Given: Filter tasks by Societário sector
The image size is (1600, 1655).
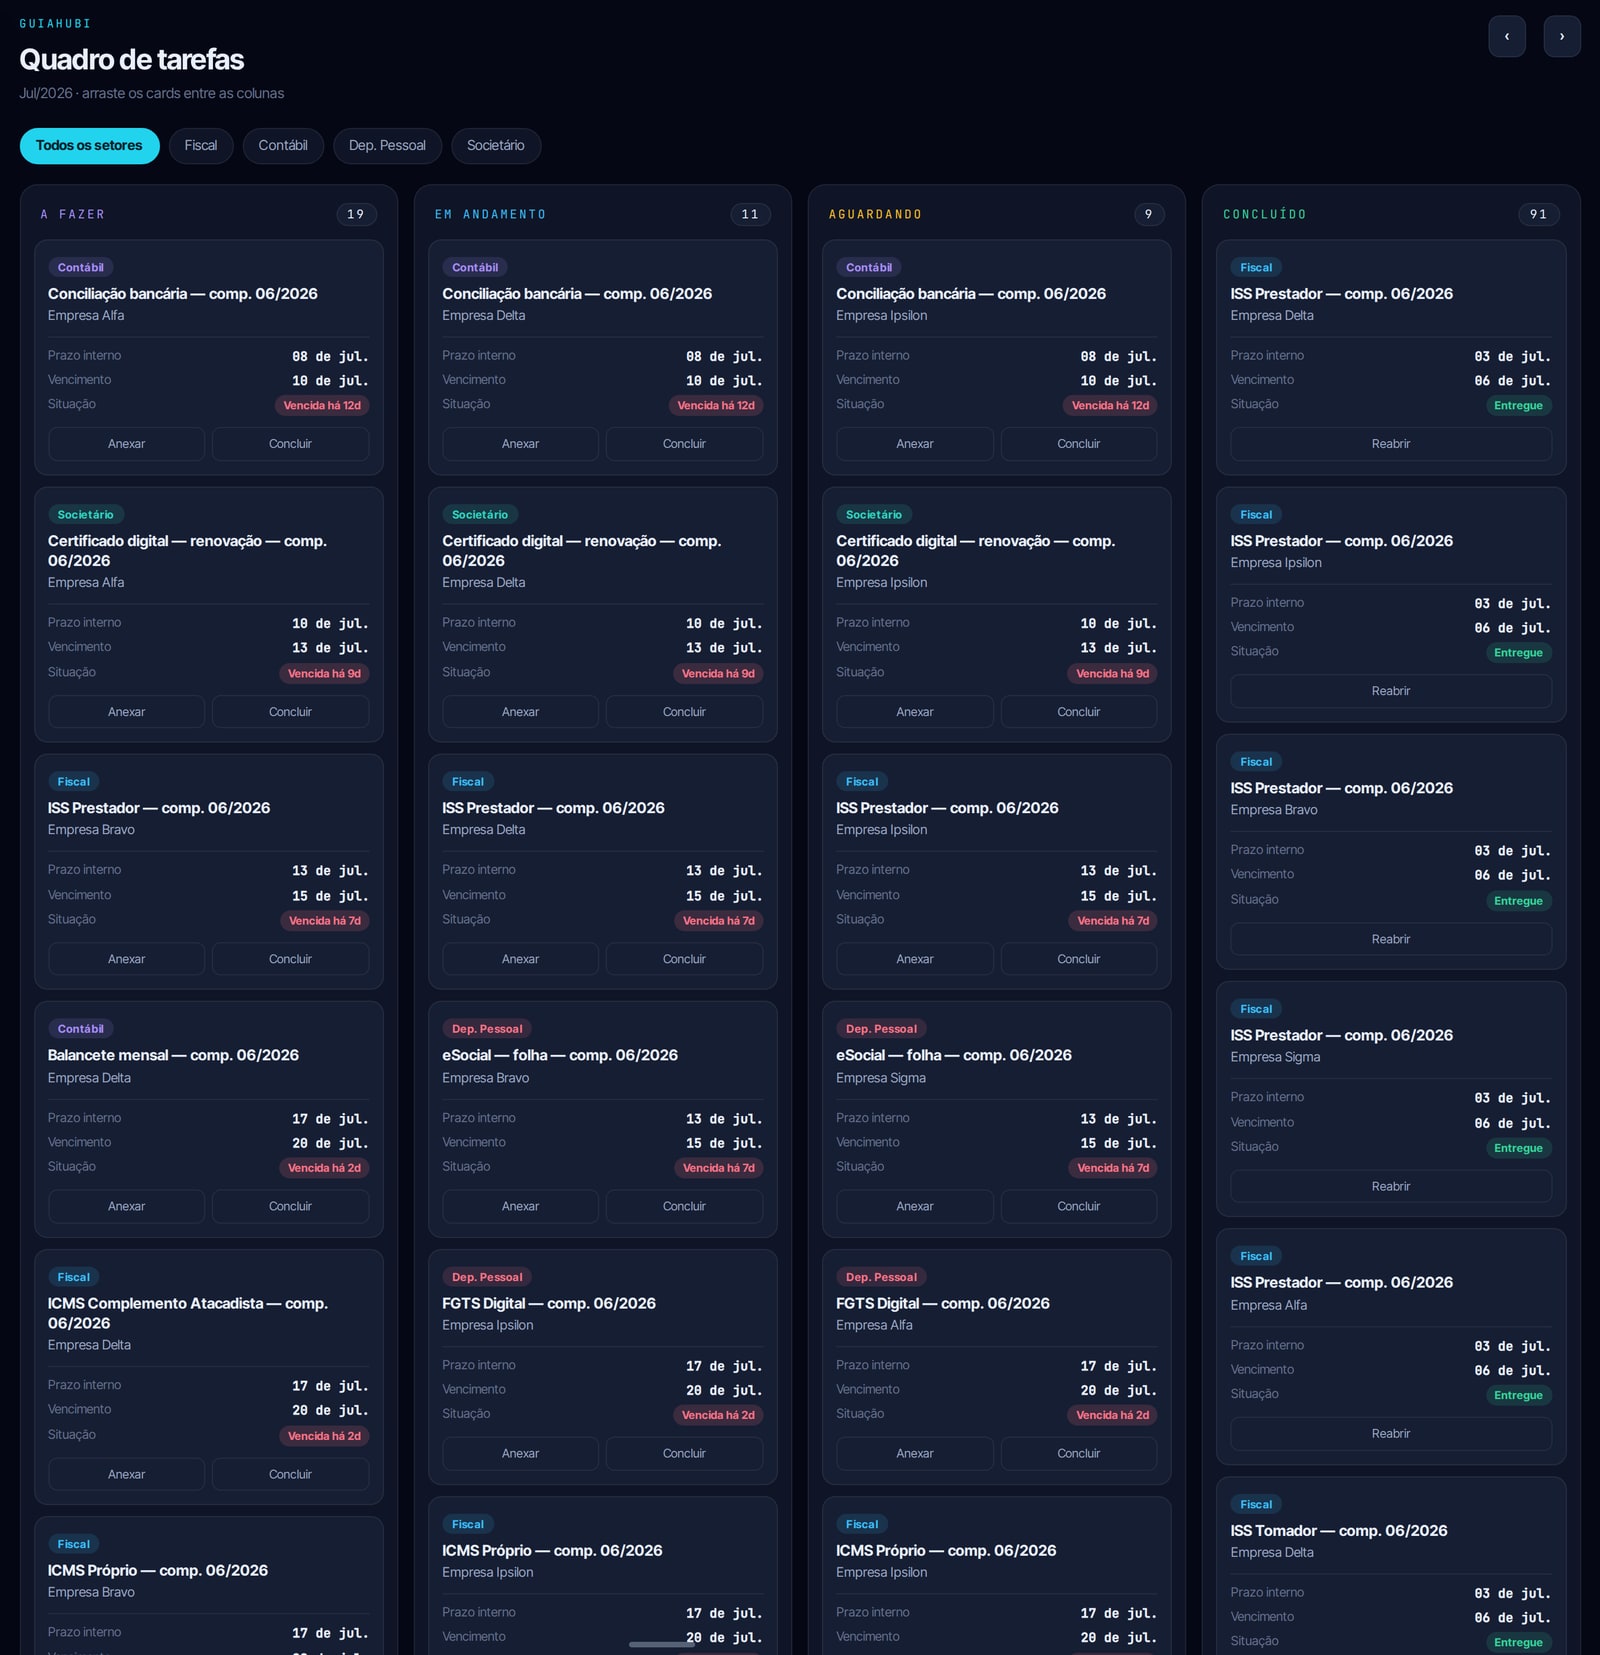Looking at the screenshot, I should coord(496,146).
